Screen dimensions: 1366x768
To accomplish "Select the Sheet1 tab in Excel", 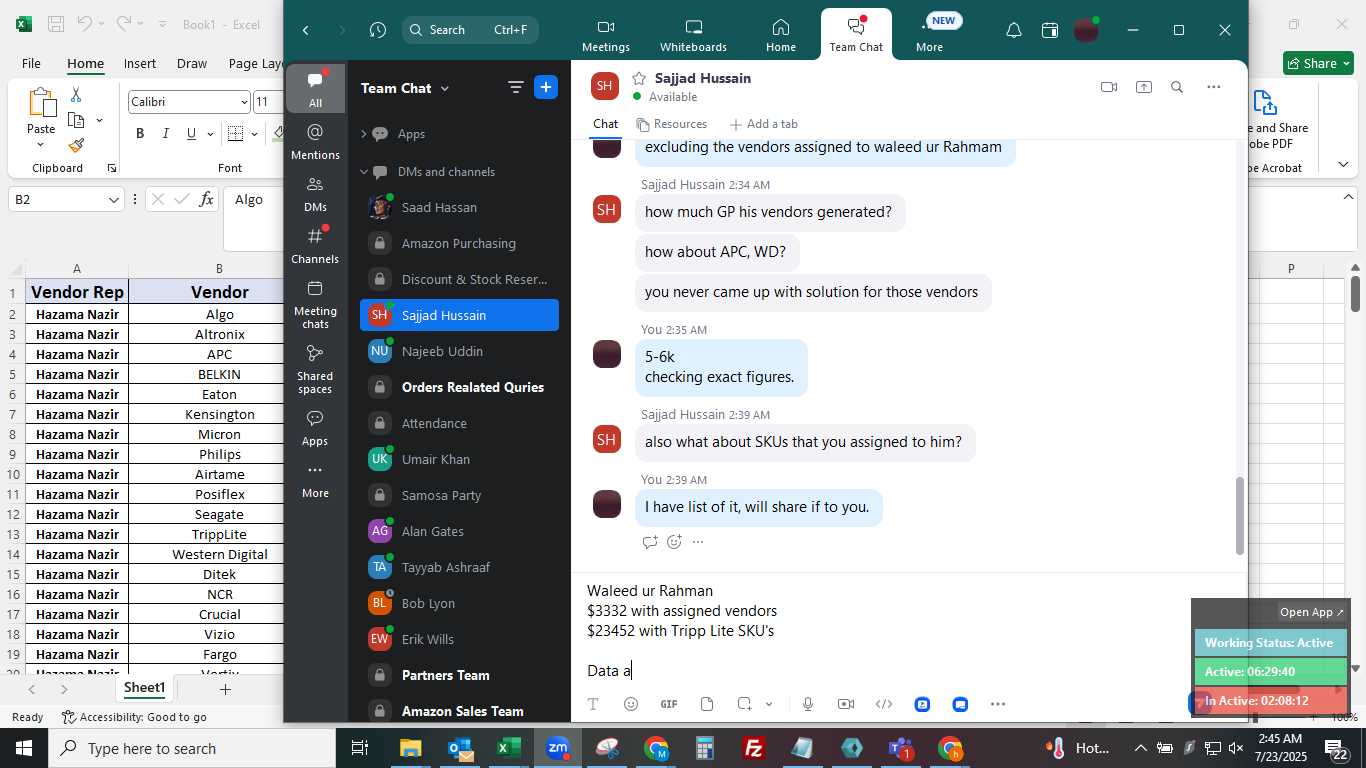I will pyautogui.click(x=144, y=688).
